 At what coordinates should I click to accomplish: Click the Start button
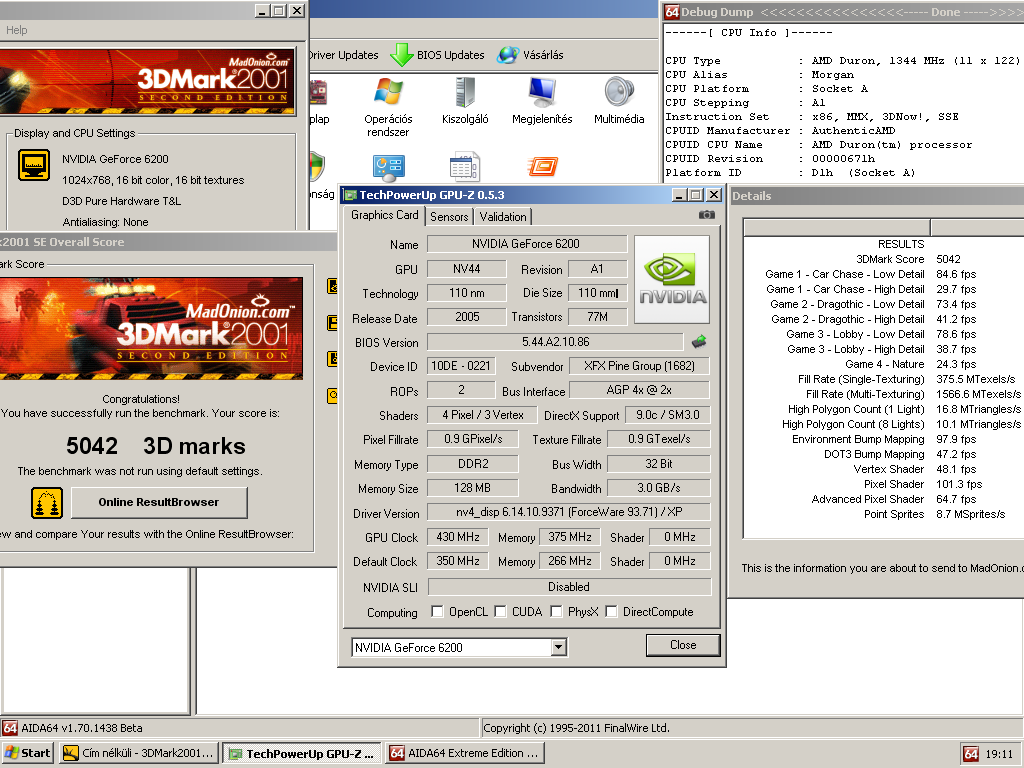click(x=27, y=753)
